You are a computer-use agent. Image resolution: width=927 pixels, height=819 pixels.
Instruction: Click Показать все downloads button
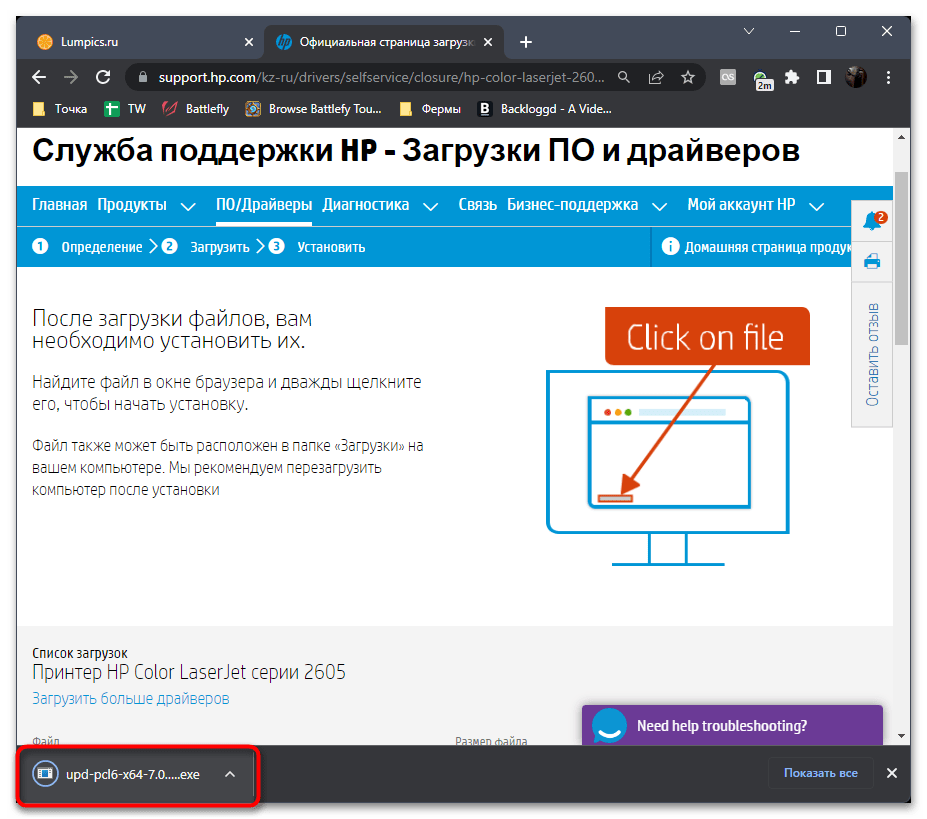(x=821, y=773)
